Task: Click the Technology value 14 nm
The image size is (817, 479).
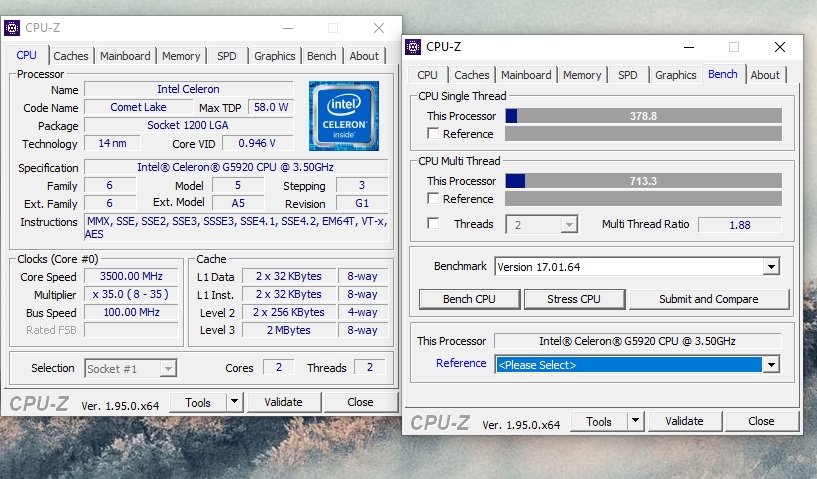Action: coord(112,143)
